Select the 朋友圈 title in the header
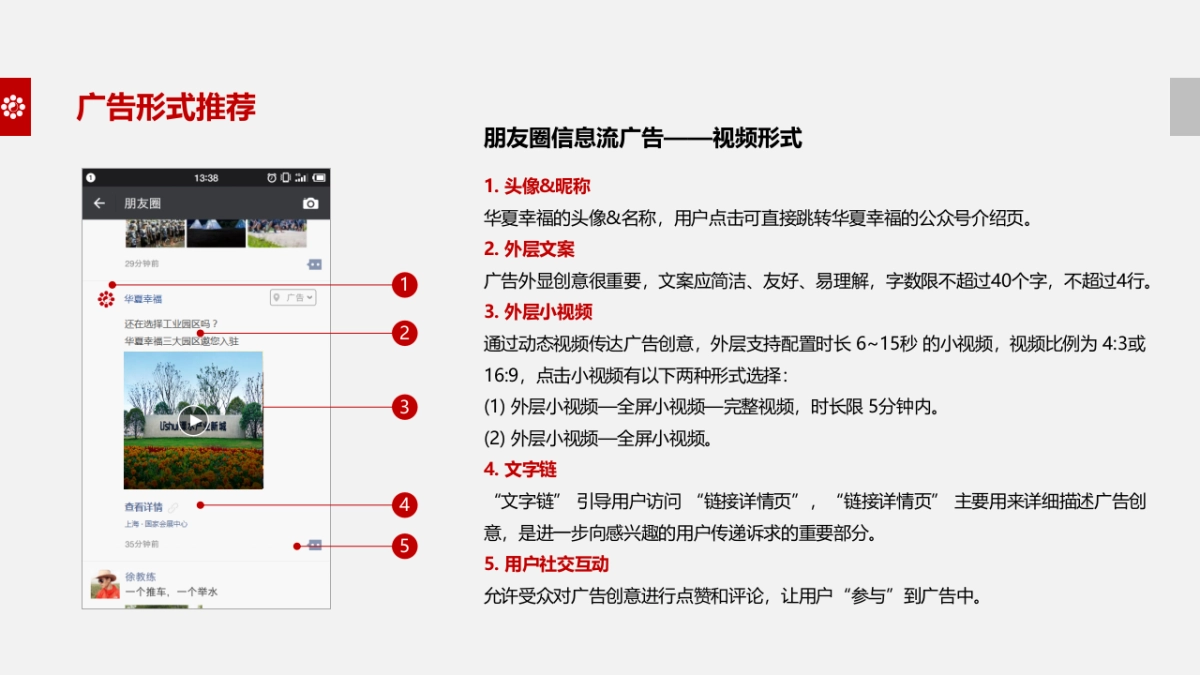Viewport: 1200px width, 675px height. click(142, 203)
